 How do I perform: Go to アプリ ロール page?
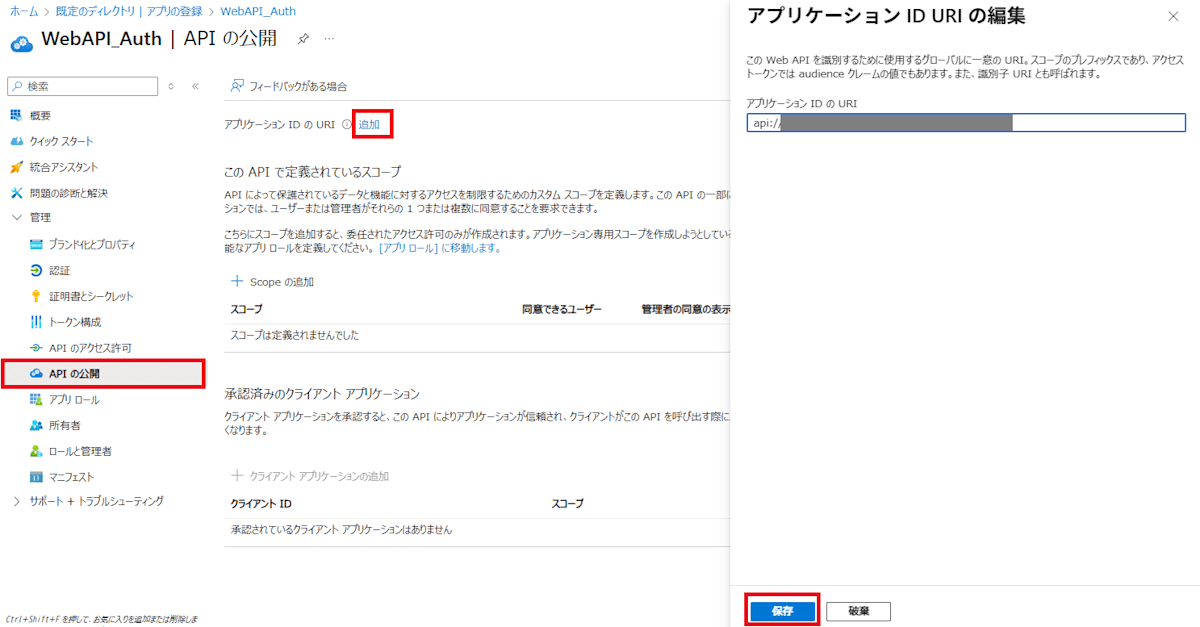pyautogui.click(x=74, y=399)
